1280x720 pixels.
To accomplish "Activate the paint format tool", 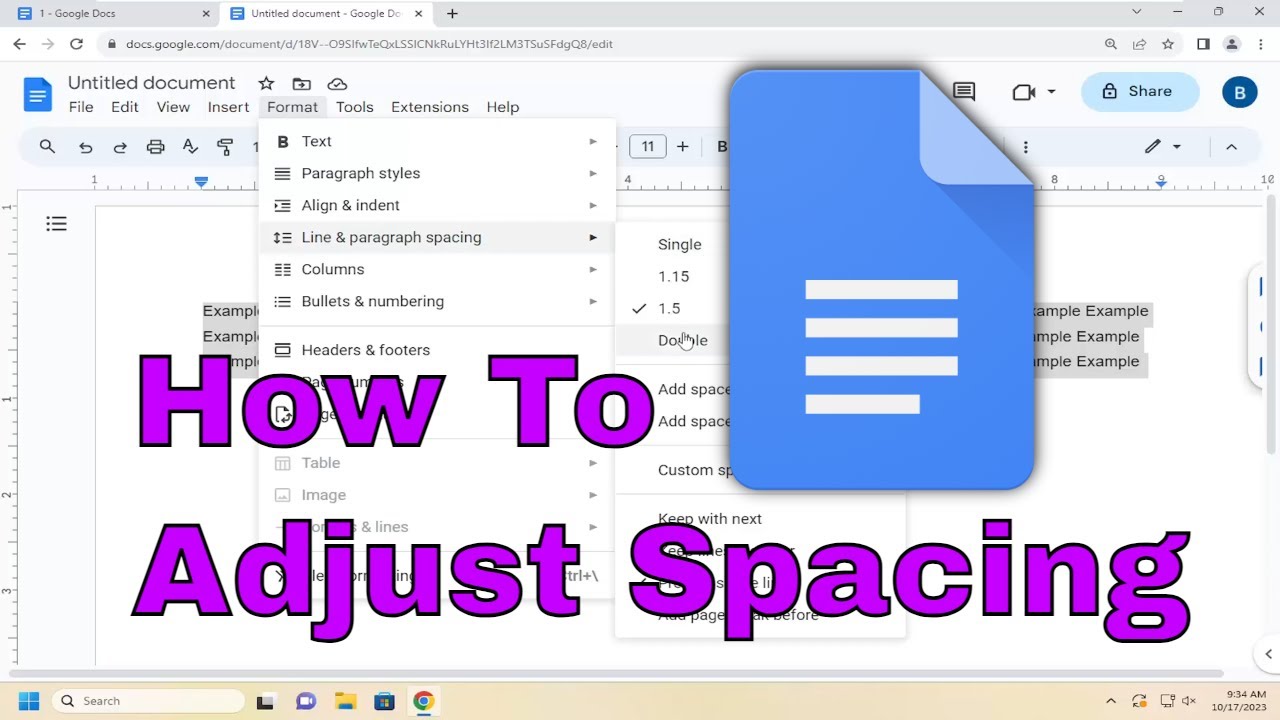I will 225,147.
